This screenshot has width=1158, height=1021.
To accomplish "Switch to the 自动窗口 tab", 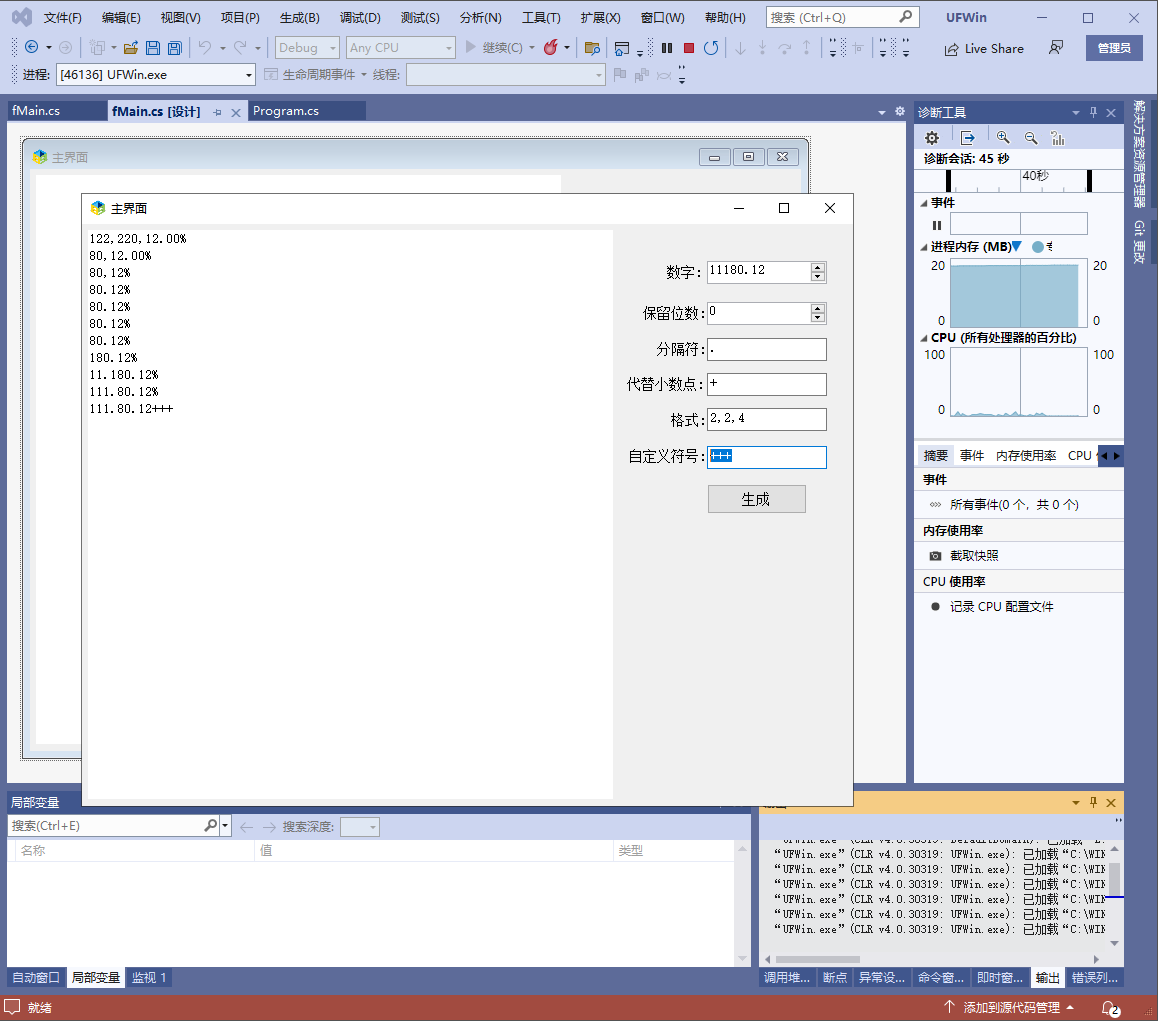I will tap(36, 977).
